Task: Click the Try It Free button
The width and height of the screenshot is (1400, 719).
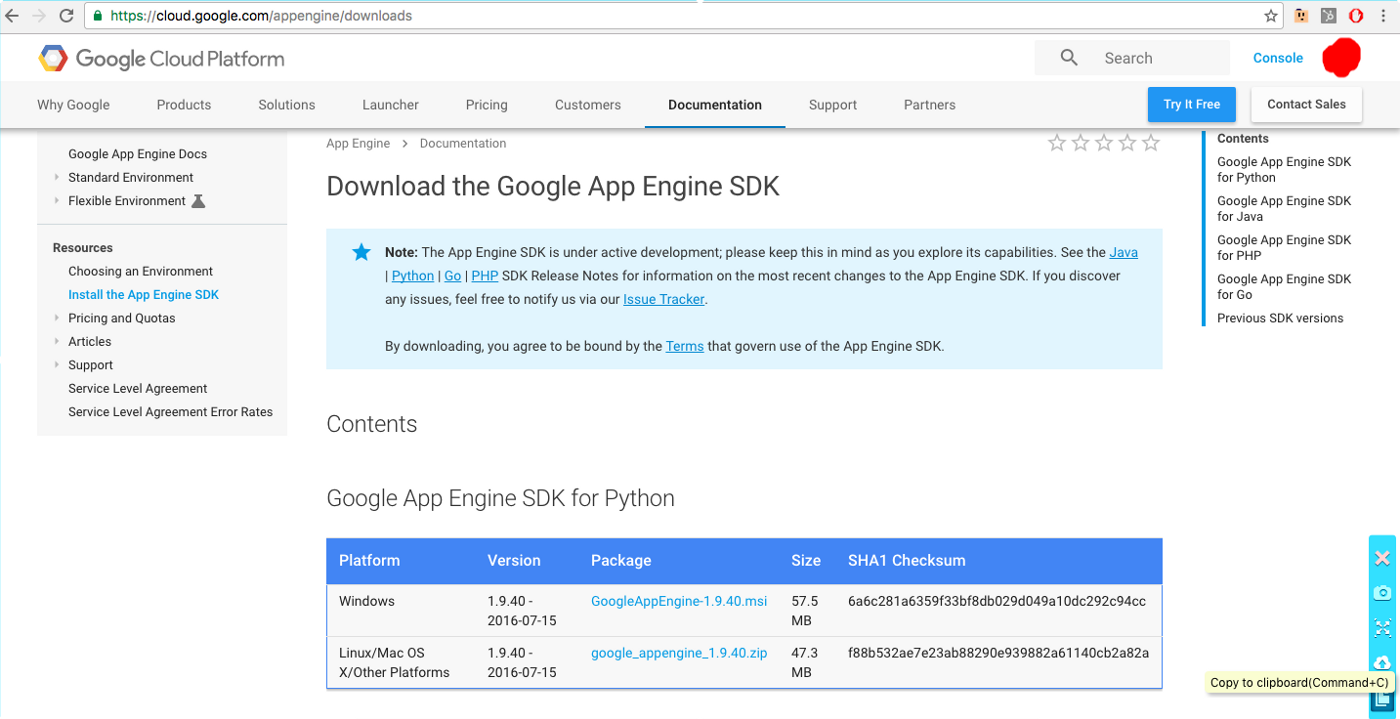Action: pos(1191,104)
